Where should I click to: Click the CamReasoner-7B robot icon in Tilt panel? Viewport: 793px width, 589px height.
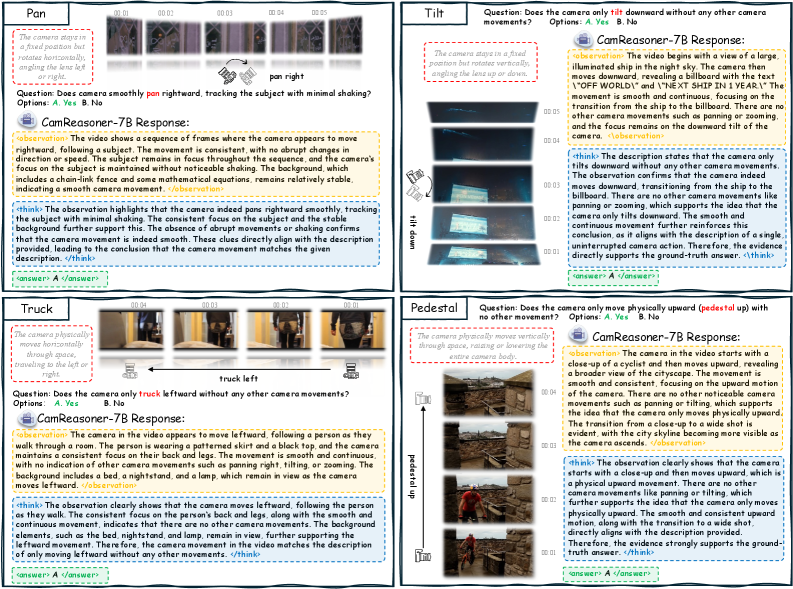coord(583,39)
